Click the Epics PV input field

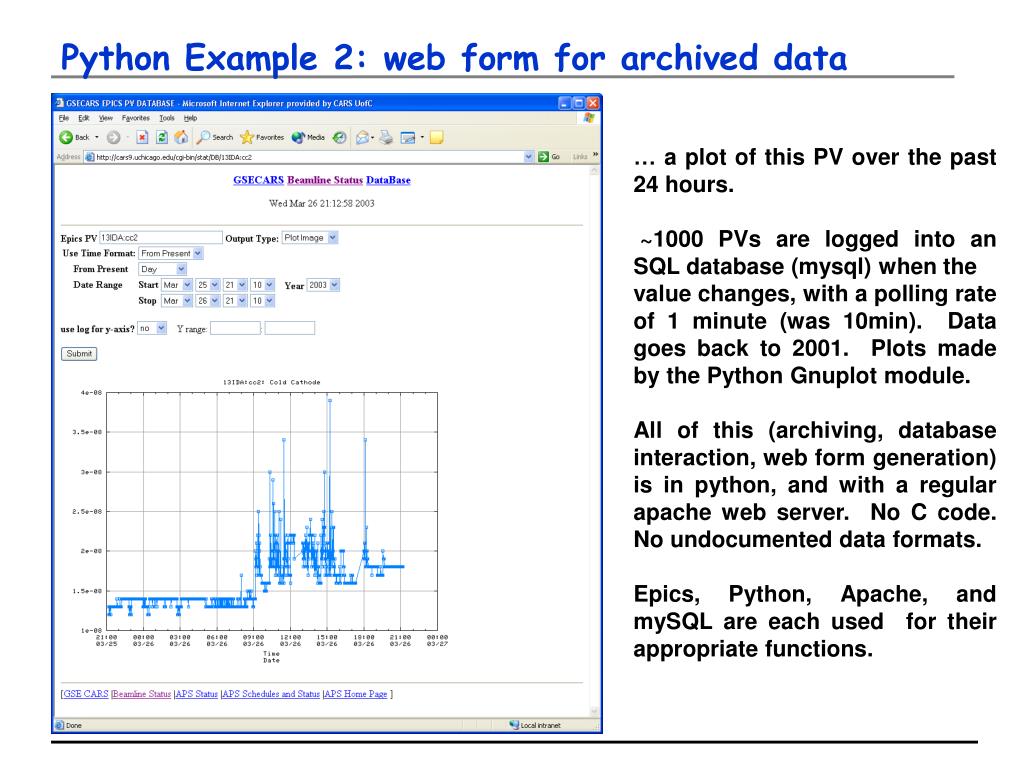click(161, 238)
